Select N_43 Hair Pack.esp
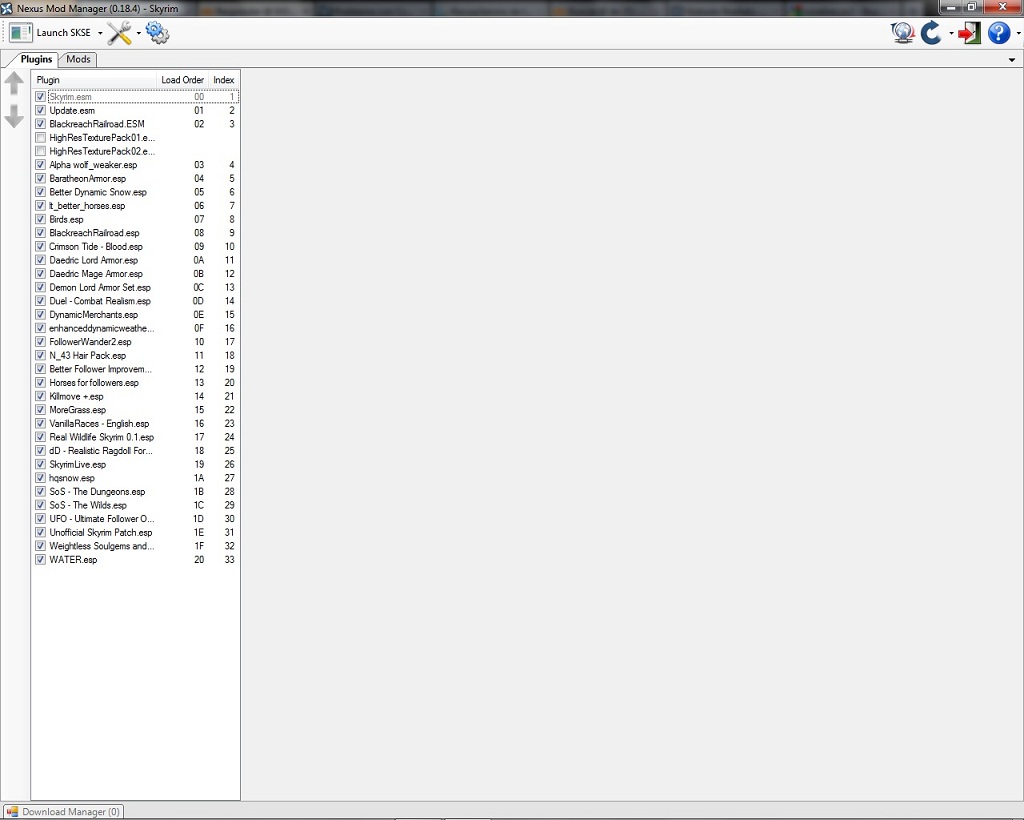Image resolution: width=1024 pixels, height=820 pixels. 136,356
